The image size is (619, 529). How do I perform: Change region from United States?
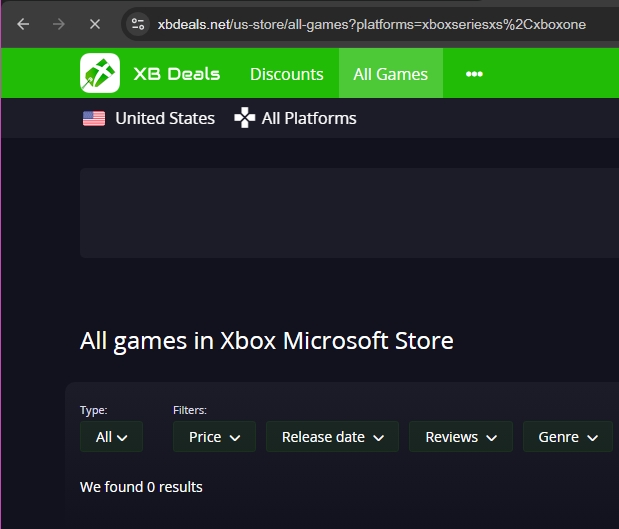tap(165, 118)
